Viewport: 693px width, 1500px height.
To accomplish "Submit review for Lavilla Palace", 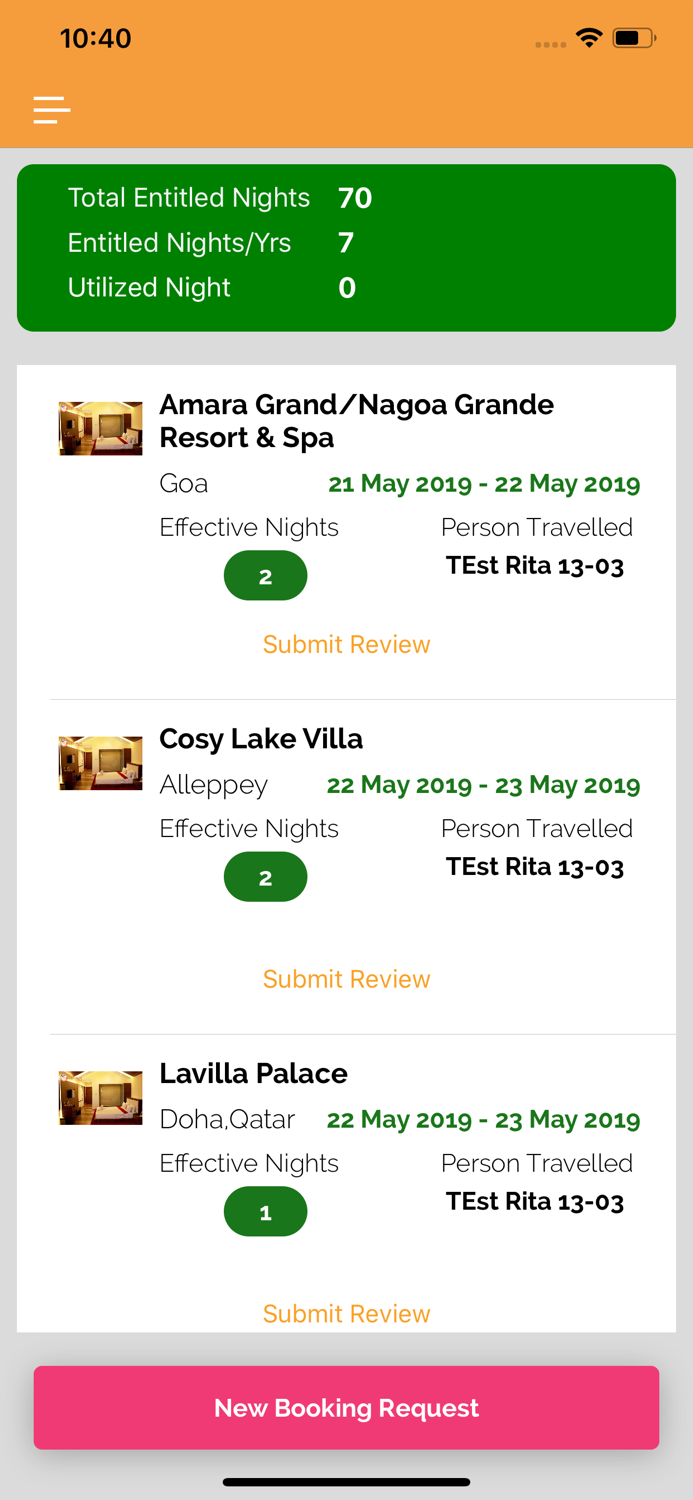I will pos(346,1314).
